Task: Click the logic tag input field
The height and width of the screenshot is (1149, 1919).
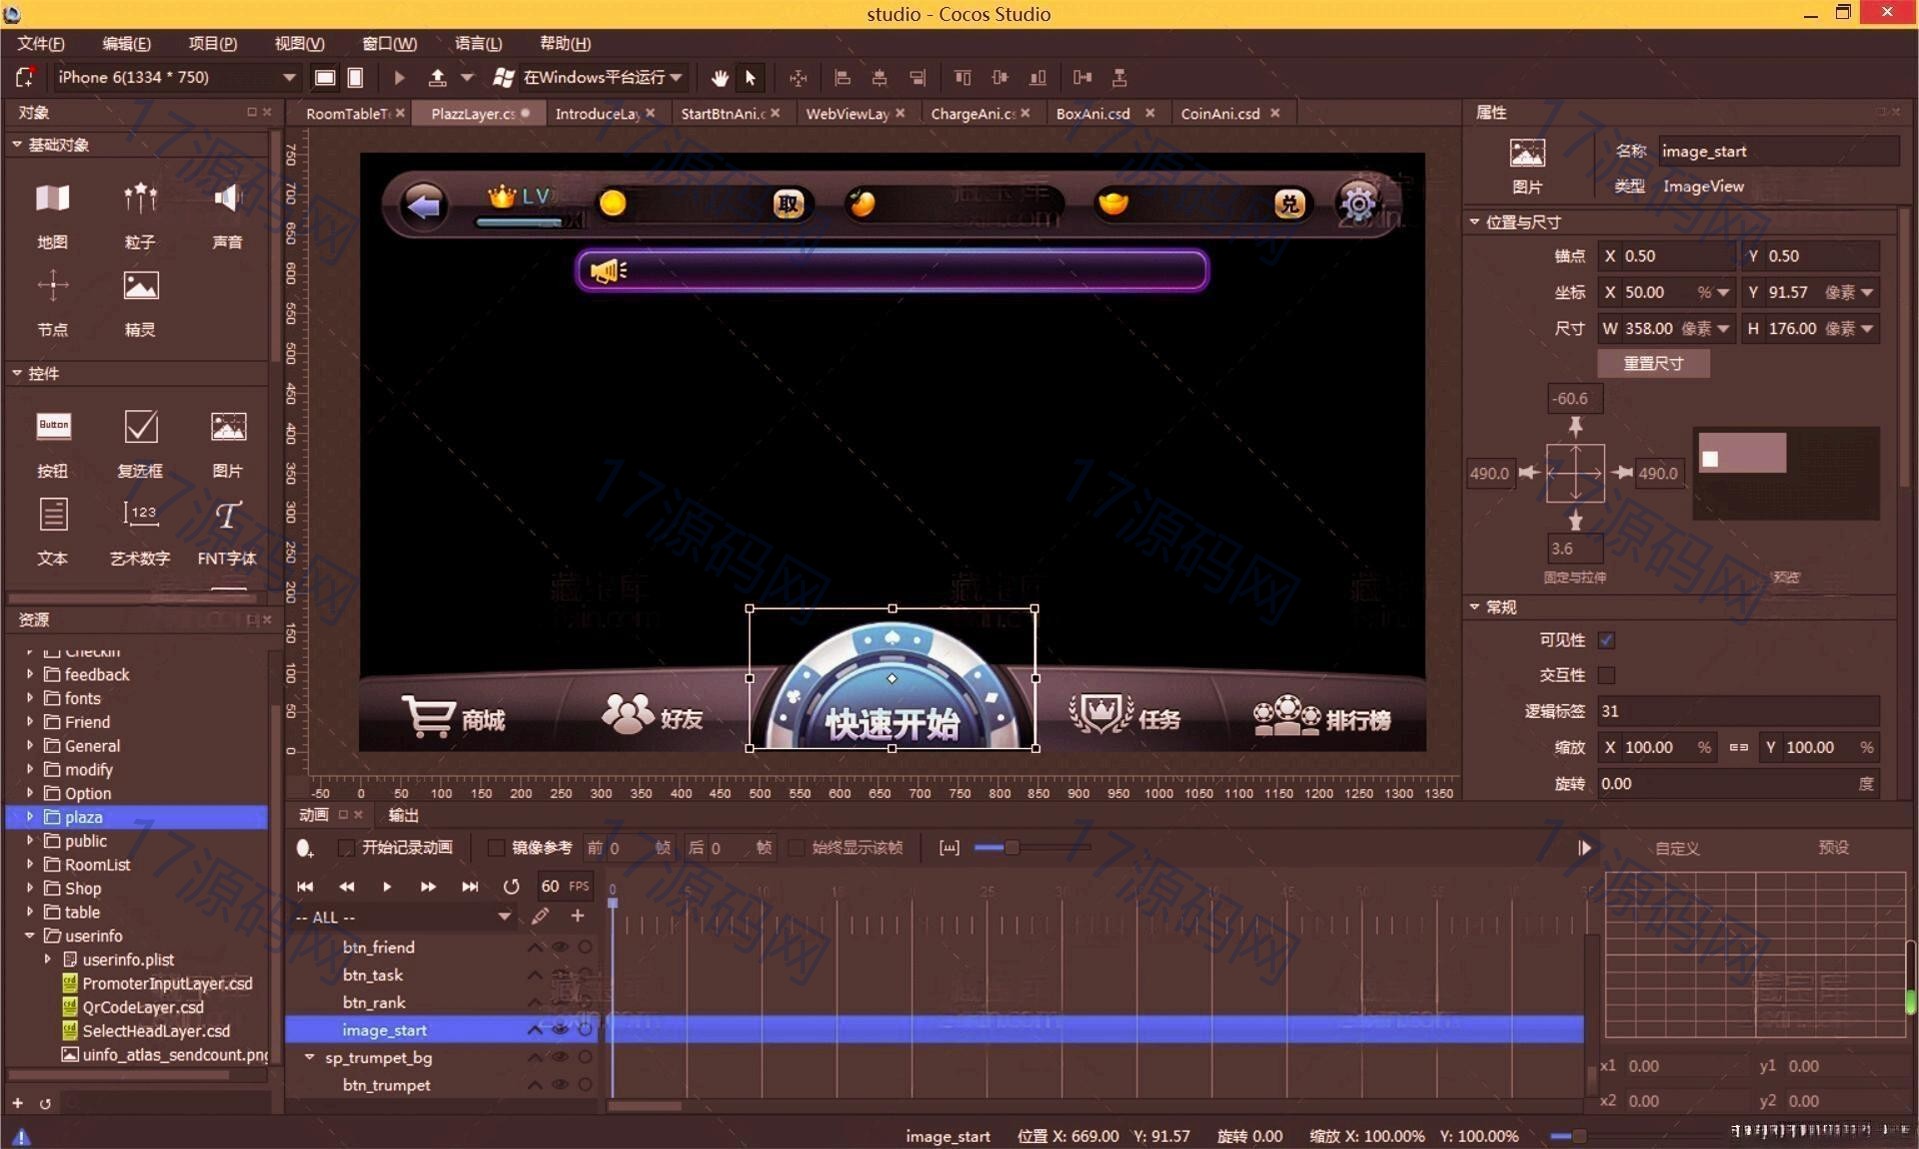Action: pyautogui.click(x=1736, y=712)
